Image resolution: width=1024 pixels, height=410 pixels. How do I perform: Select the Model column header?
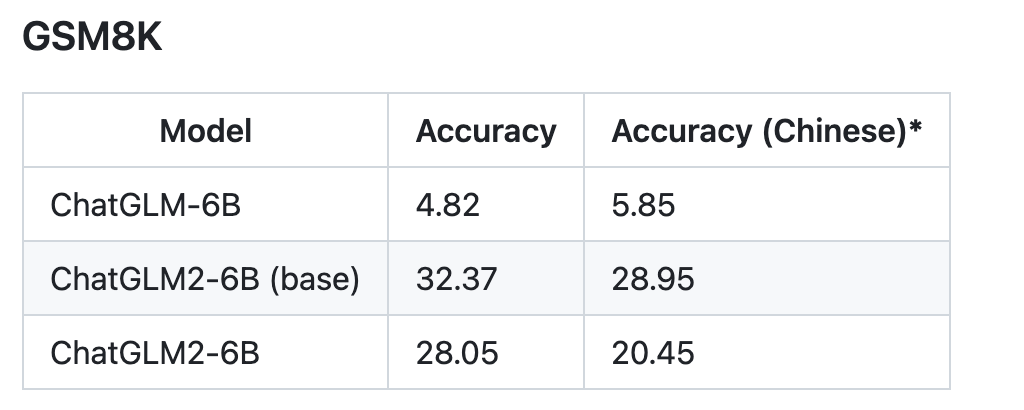(x=206, y=131)
